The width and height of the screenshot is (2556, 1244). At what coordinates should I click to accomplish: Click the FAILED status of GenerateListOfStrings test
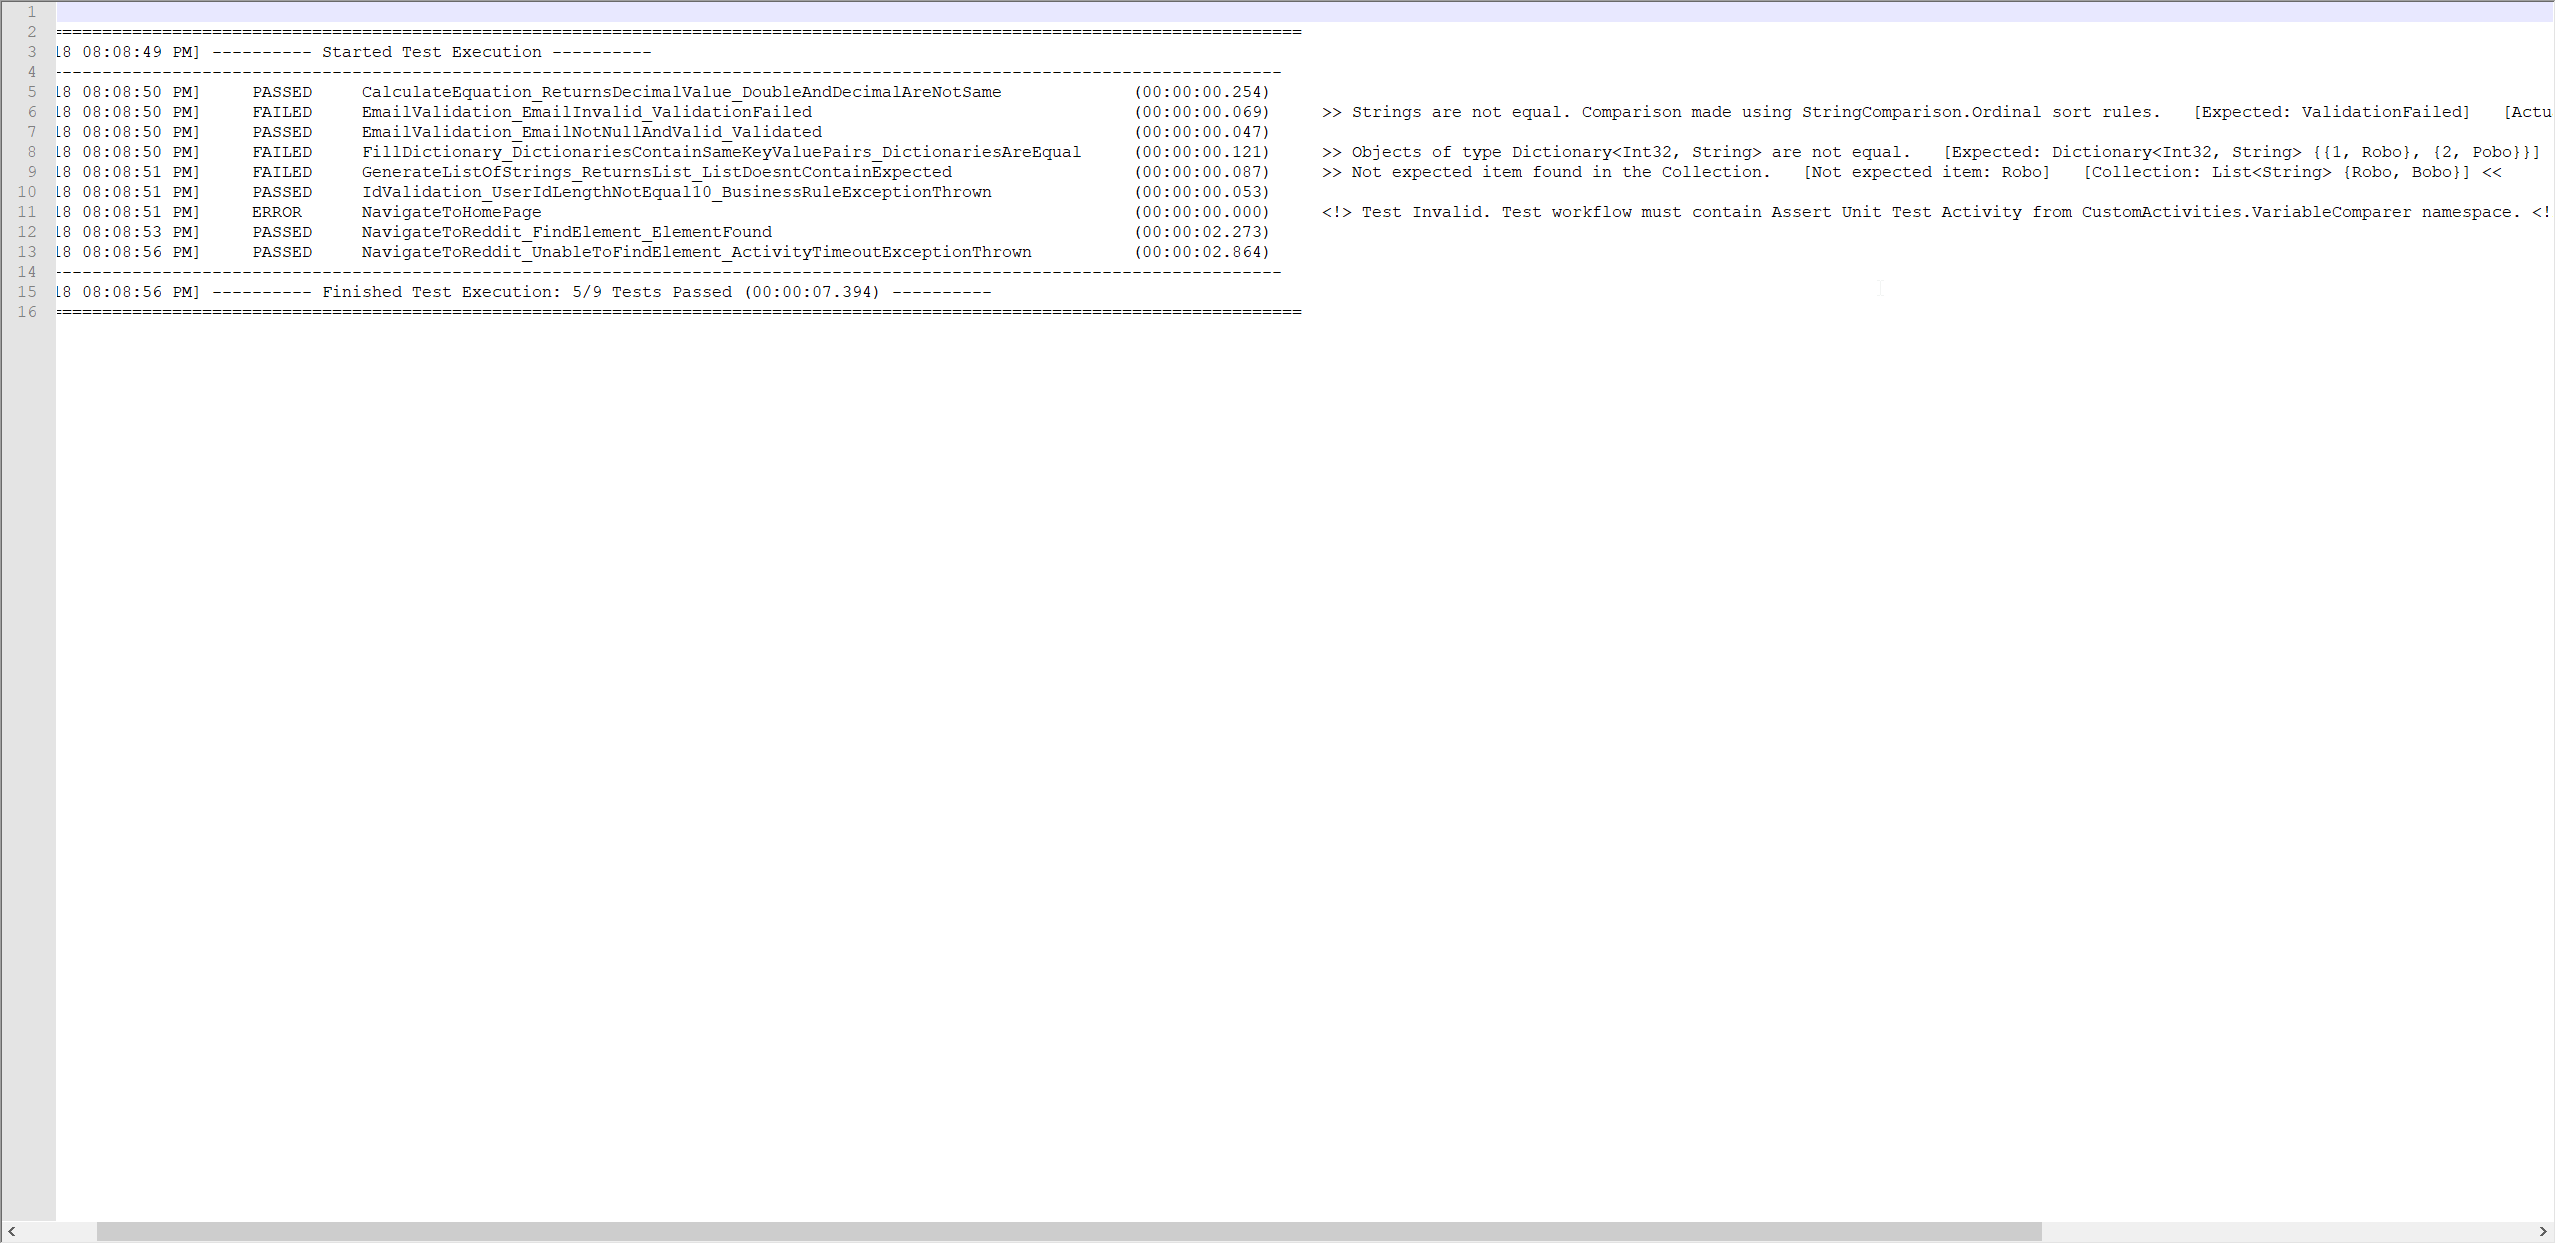282,172
